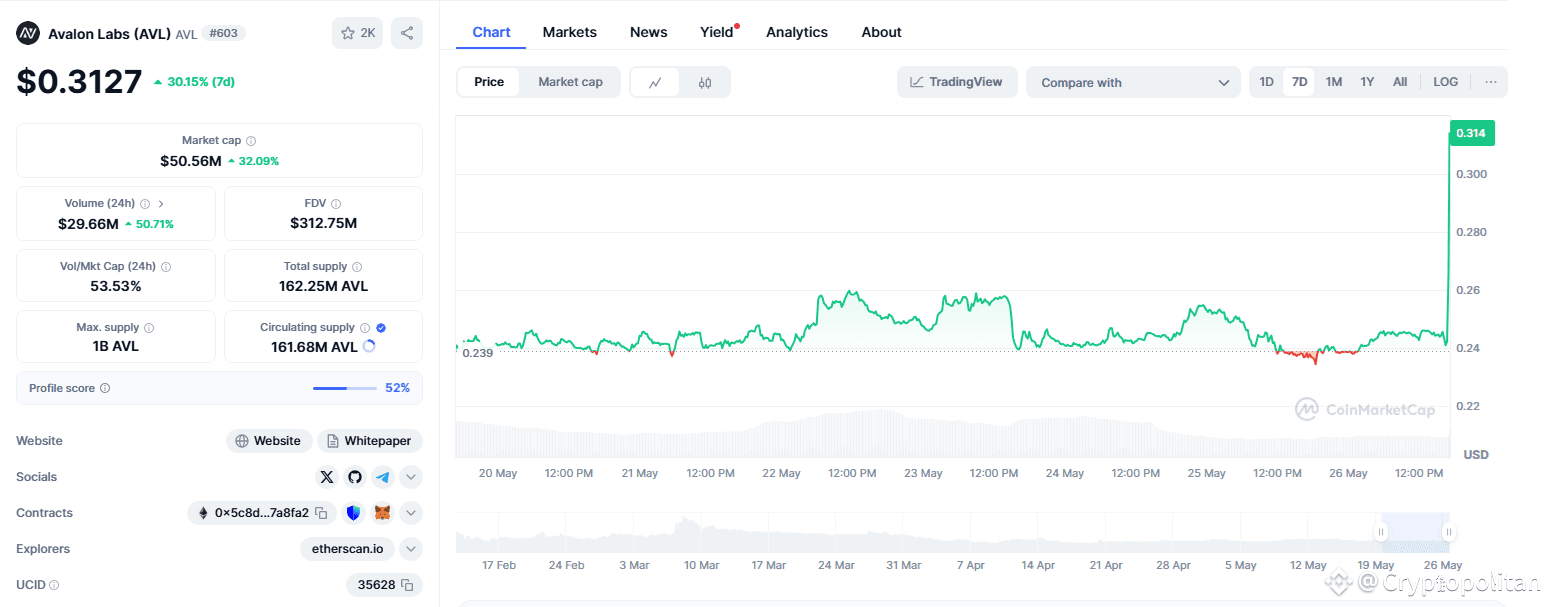Open Avalon Labs X (Twitter) profile icon
The width and height of the screenshot is (1549, 607).
(x=327, y=477)
